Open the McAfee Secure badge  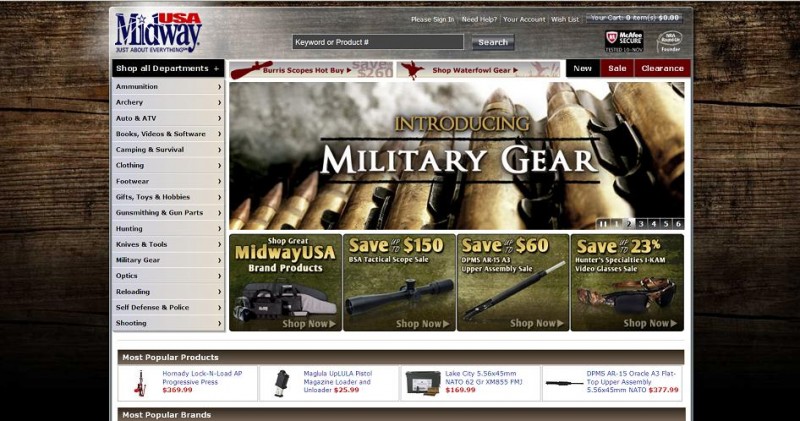pyautogui.click(x=624, y=41)
